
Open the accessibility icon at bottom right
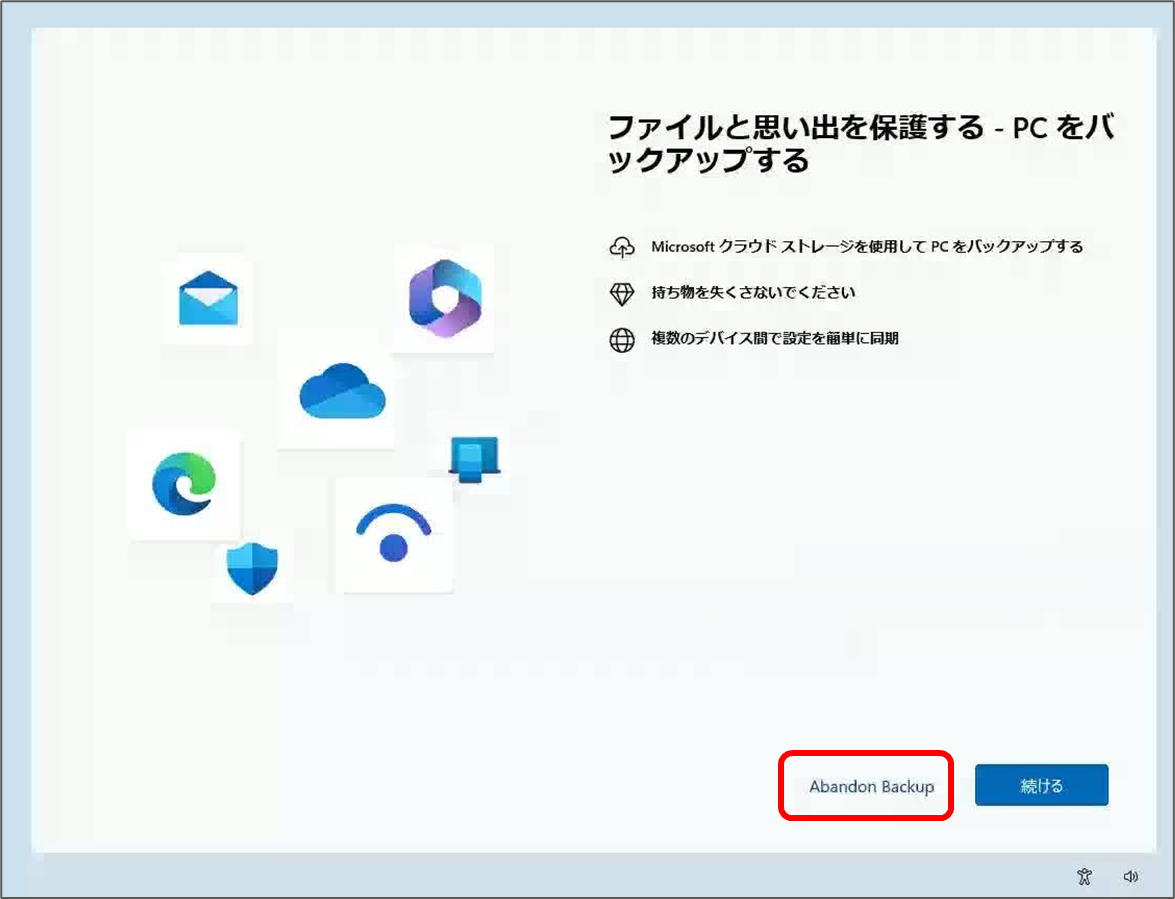point(1084,876)
